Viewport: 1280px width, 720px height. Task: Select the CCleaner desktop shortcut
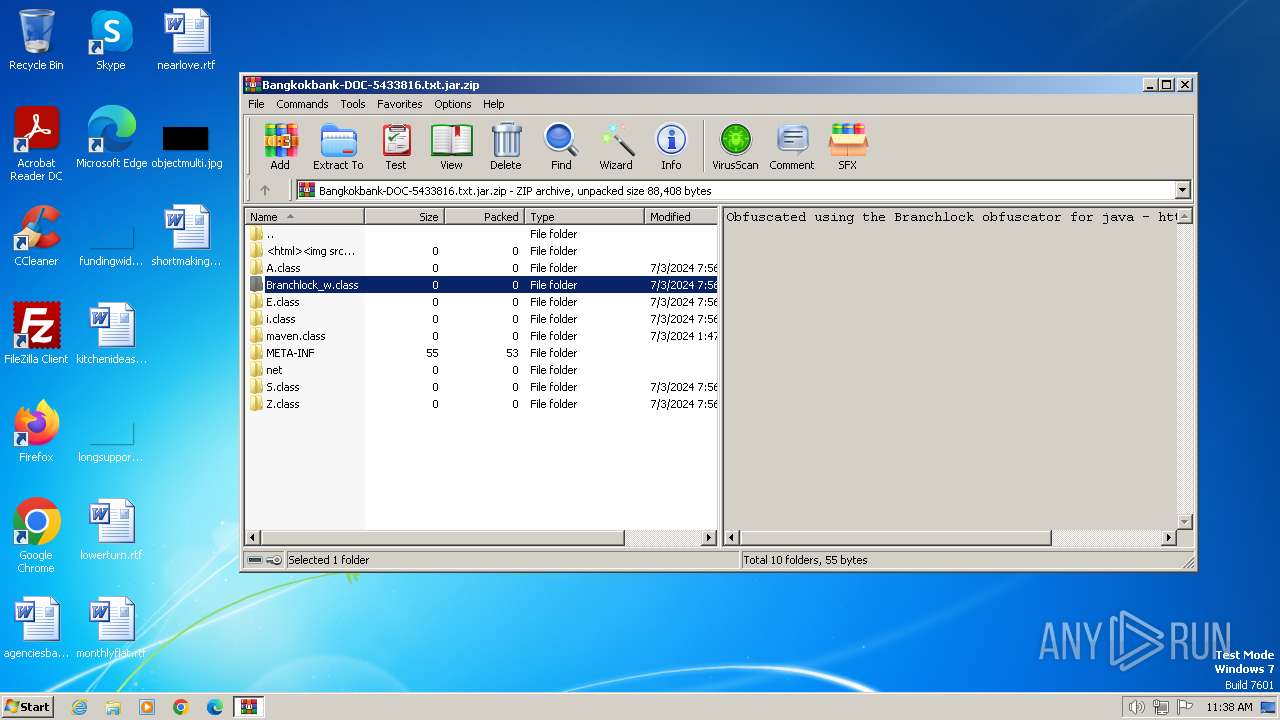[x=36, y=236]
